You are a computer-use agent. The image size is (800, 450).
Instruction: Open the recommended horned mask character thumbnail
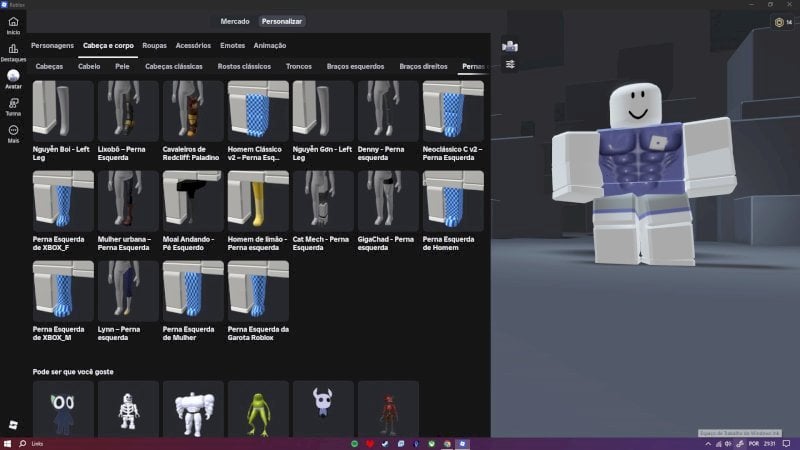(323, 409)
